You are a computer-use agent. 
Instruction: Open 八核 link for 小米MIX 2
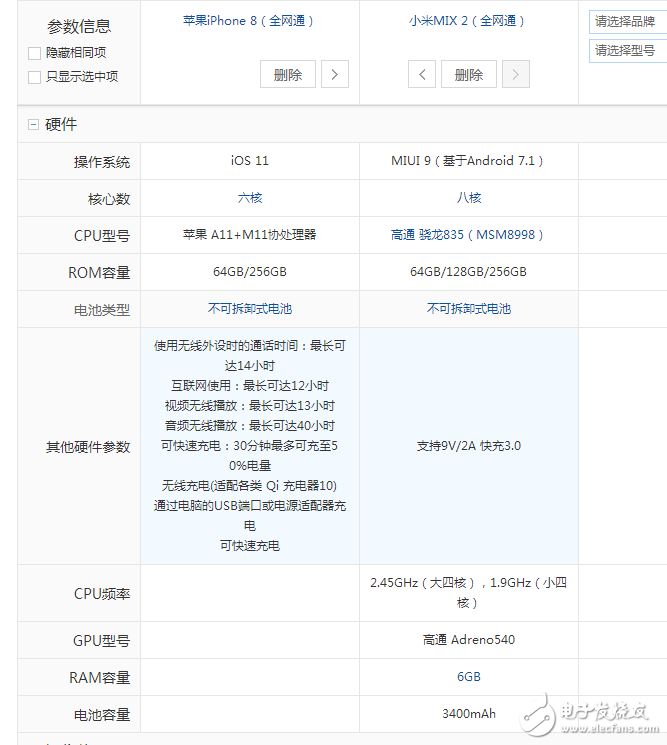(x=469, y=198)
